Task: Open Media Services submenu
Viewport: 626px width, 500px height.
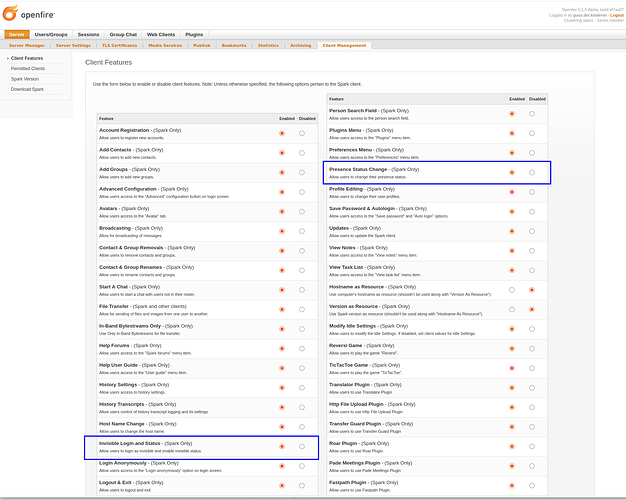Action: 165,46
